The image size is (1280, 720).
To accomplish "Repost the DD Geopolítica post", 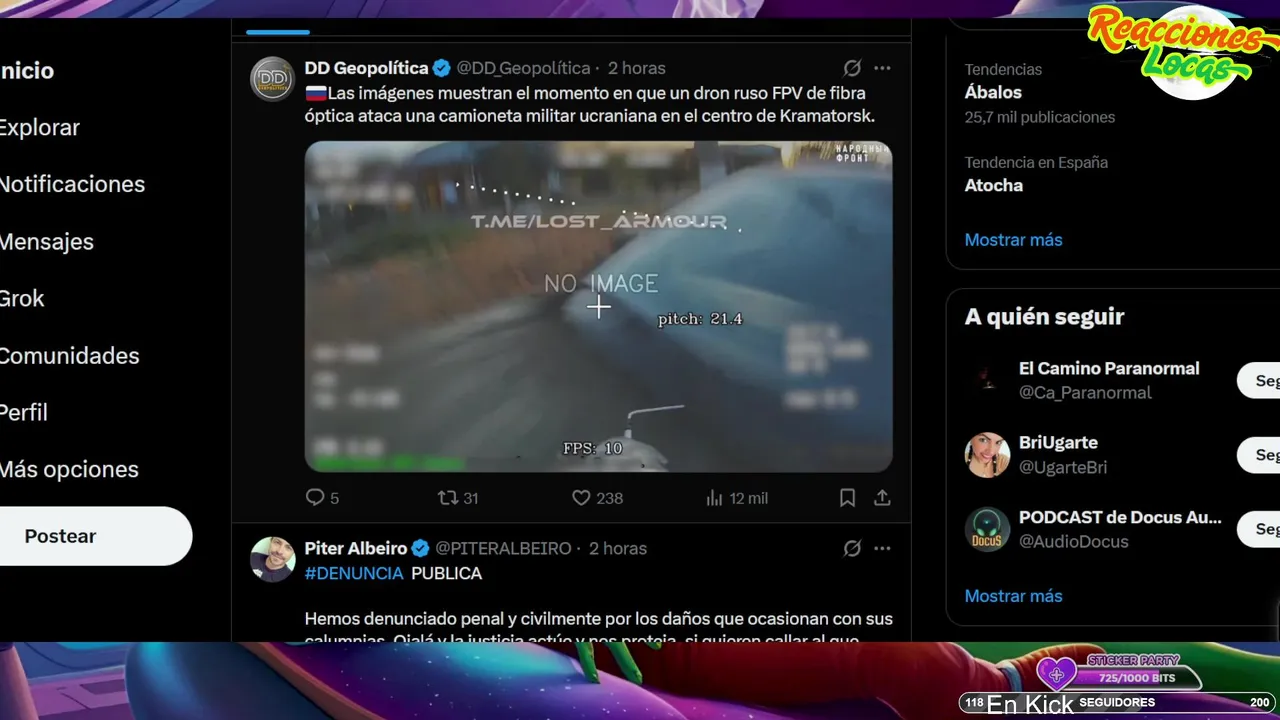I will (x=458, y=497).
